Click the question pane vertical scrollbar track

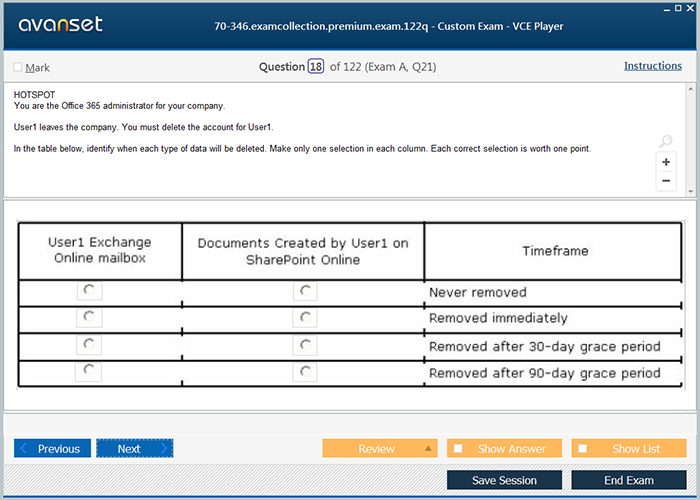pyautogui.click(x=691, y=141)
